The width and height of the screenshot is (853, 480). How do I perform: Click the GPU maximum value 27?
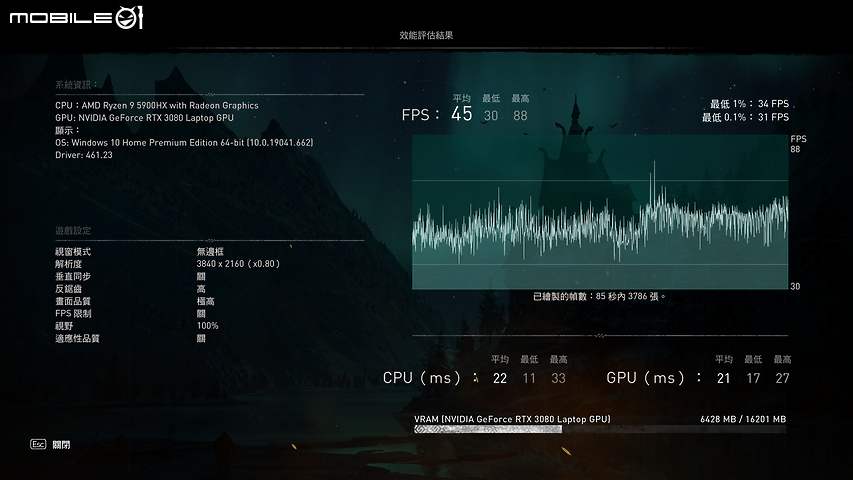(x=782, y=378)
